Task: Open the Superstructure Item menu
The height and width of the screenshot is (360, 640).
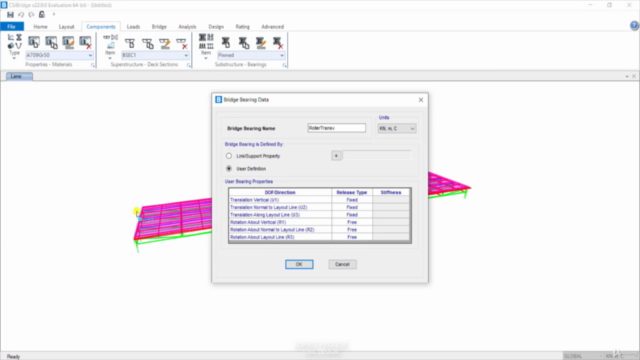Action: click(x=110, y=47)
